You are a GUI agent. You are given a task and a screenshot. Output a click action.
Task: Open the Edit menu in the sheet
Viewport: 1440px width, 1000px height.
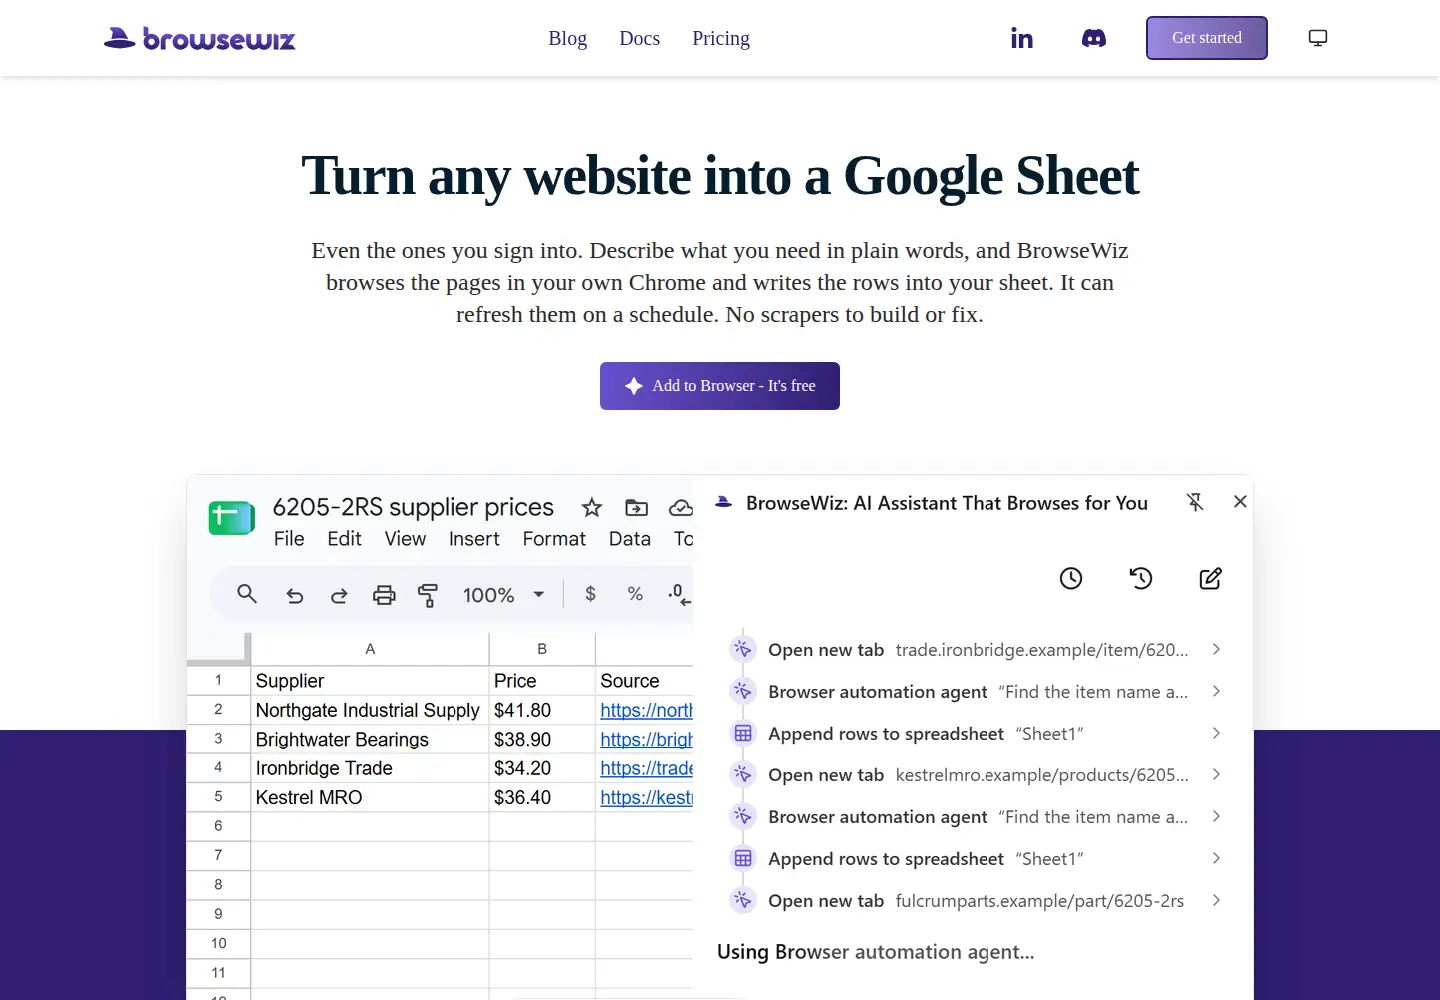(344, 539)
